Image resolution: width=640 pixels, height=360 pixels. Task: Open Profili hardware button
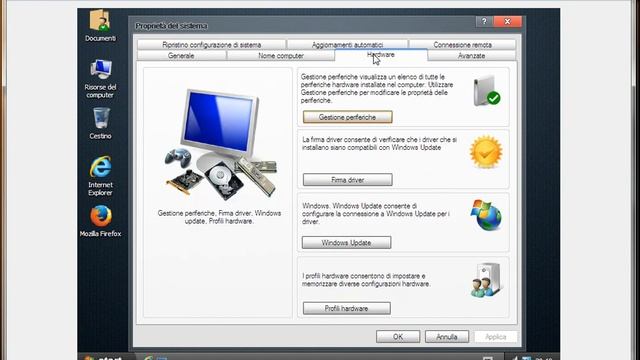346,308
